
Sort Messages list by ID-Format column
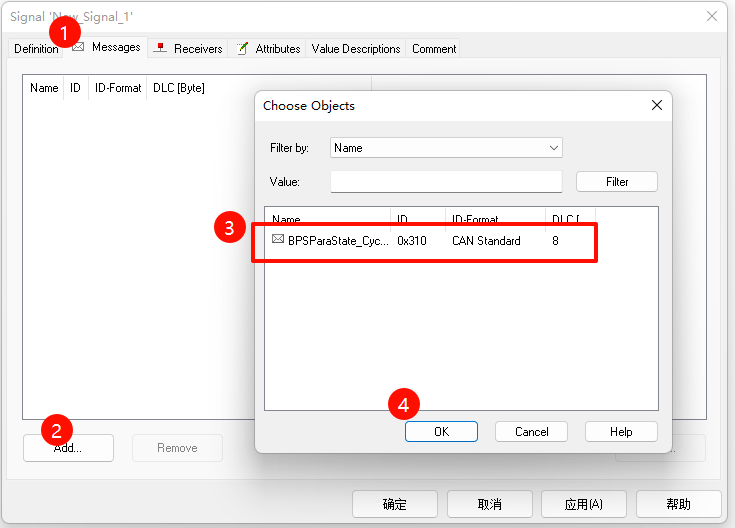point(118,88)
